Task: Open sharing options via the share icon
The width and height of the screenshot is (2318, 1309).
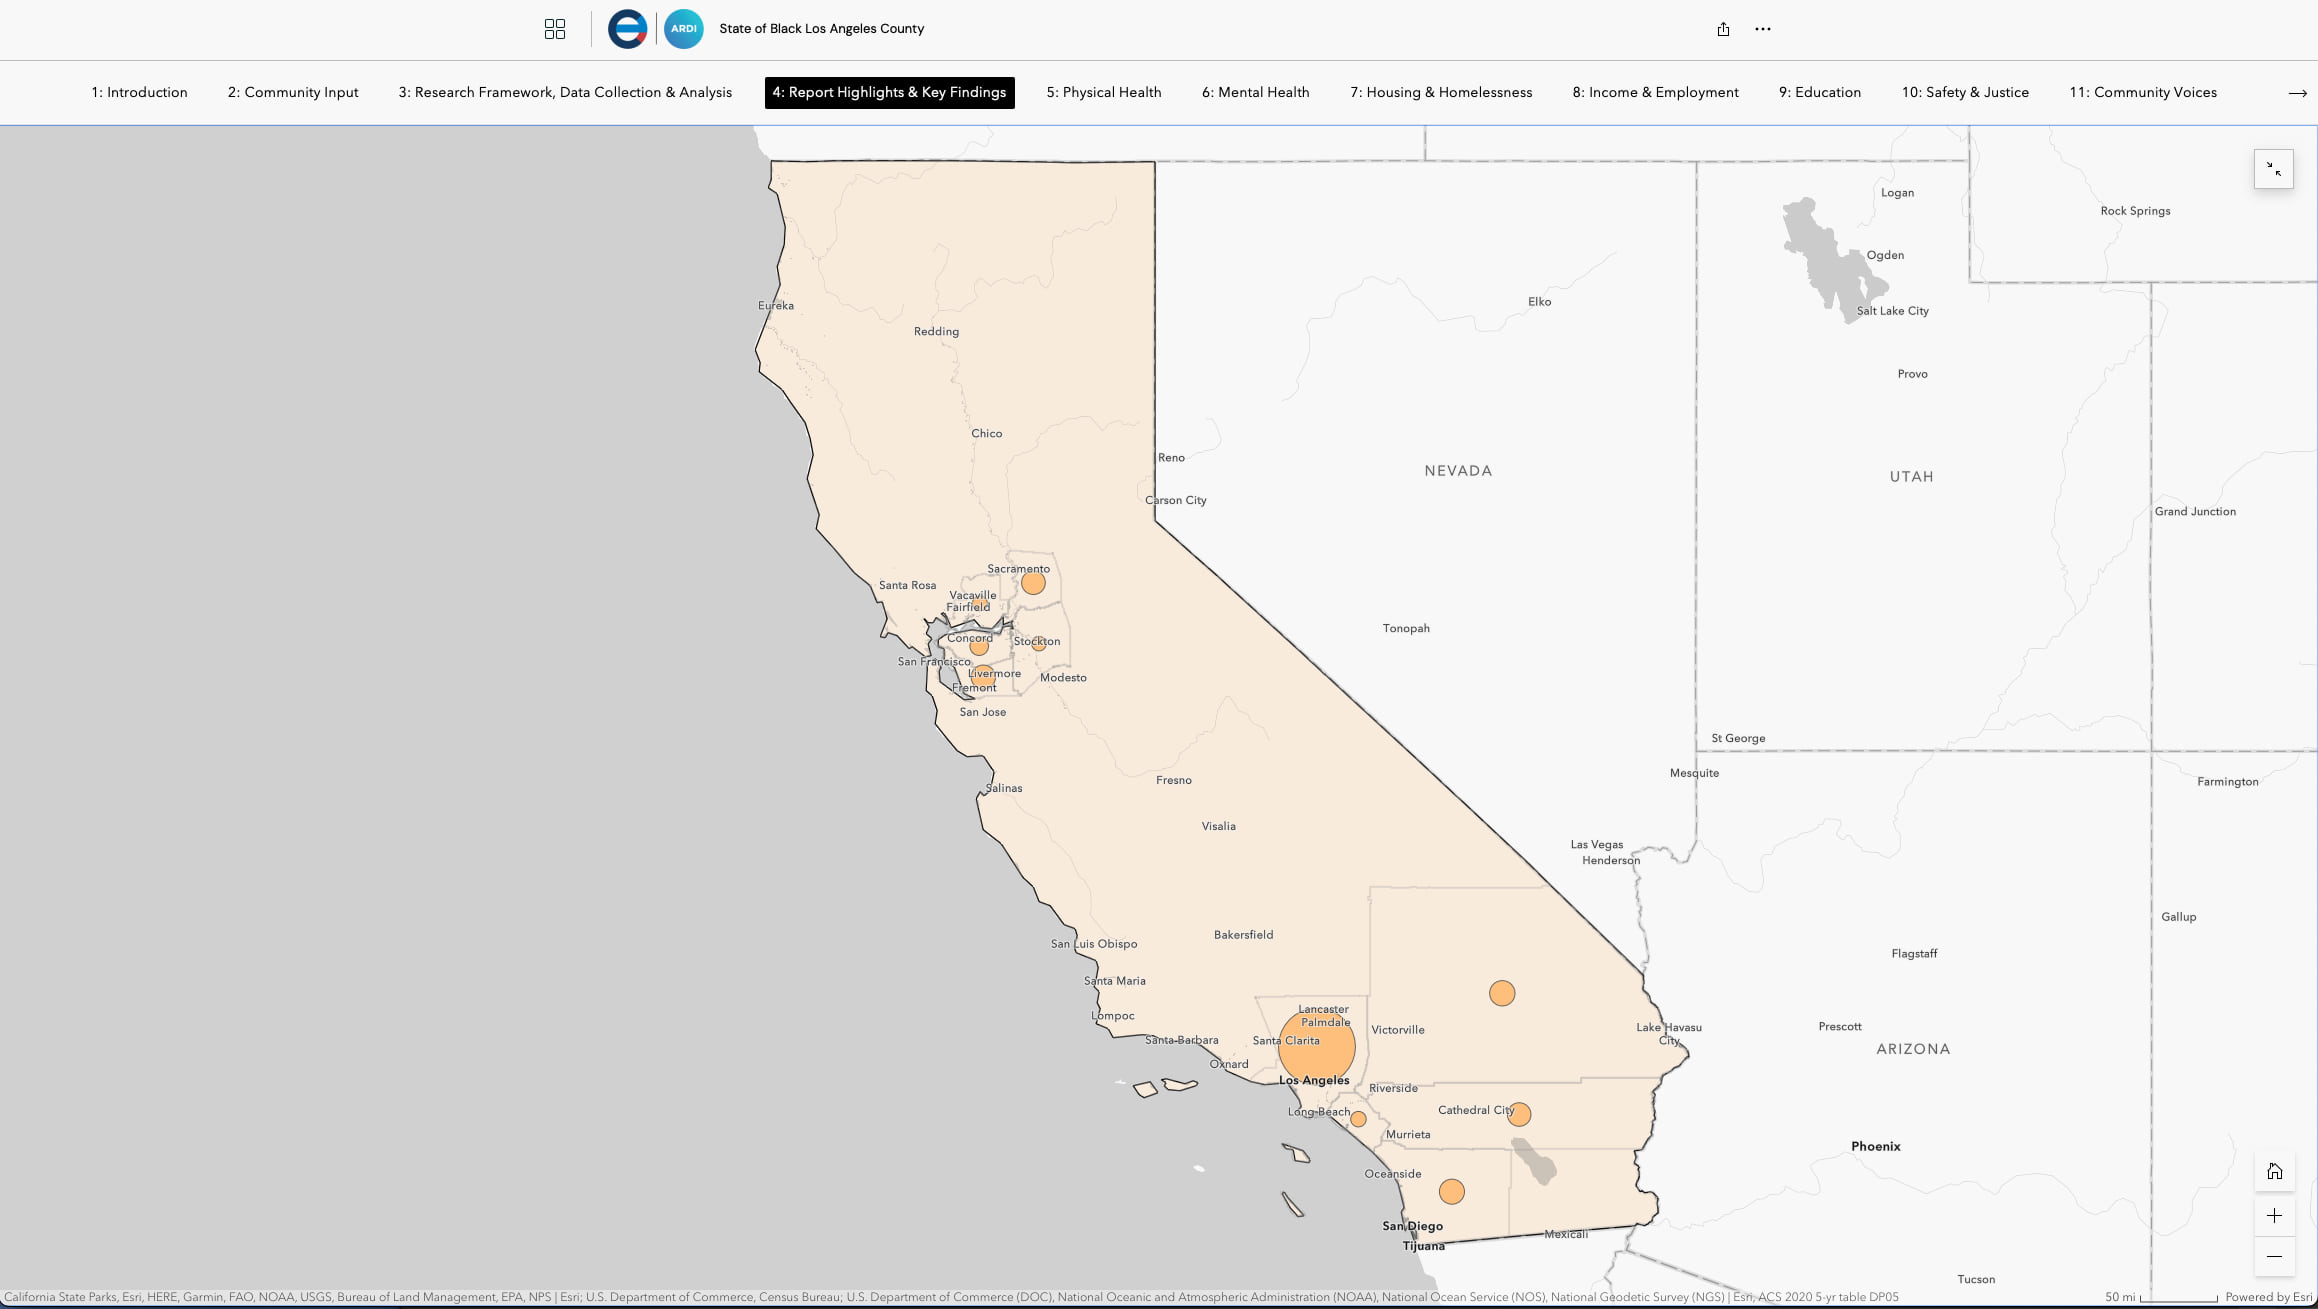Action: (x=1722, y=29)
